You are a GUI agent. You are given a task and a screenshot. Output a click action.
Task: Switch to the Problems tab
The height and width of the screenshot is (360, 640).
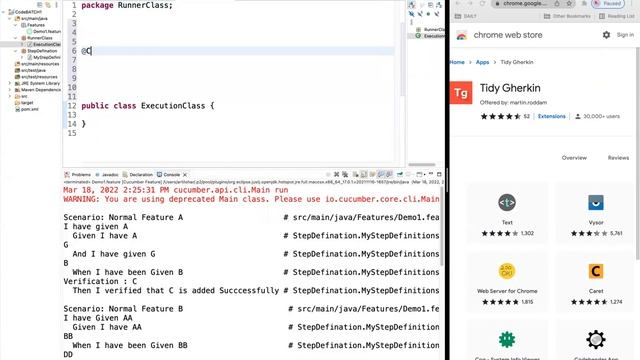coord(78,175)
